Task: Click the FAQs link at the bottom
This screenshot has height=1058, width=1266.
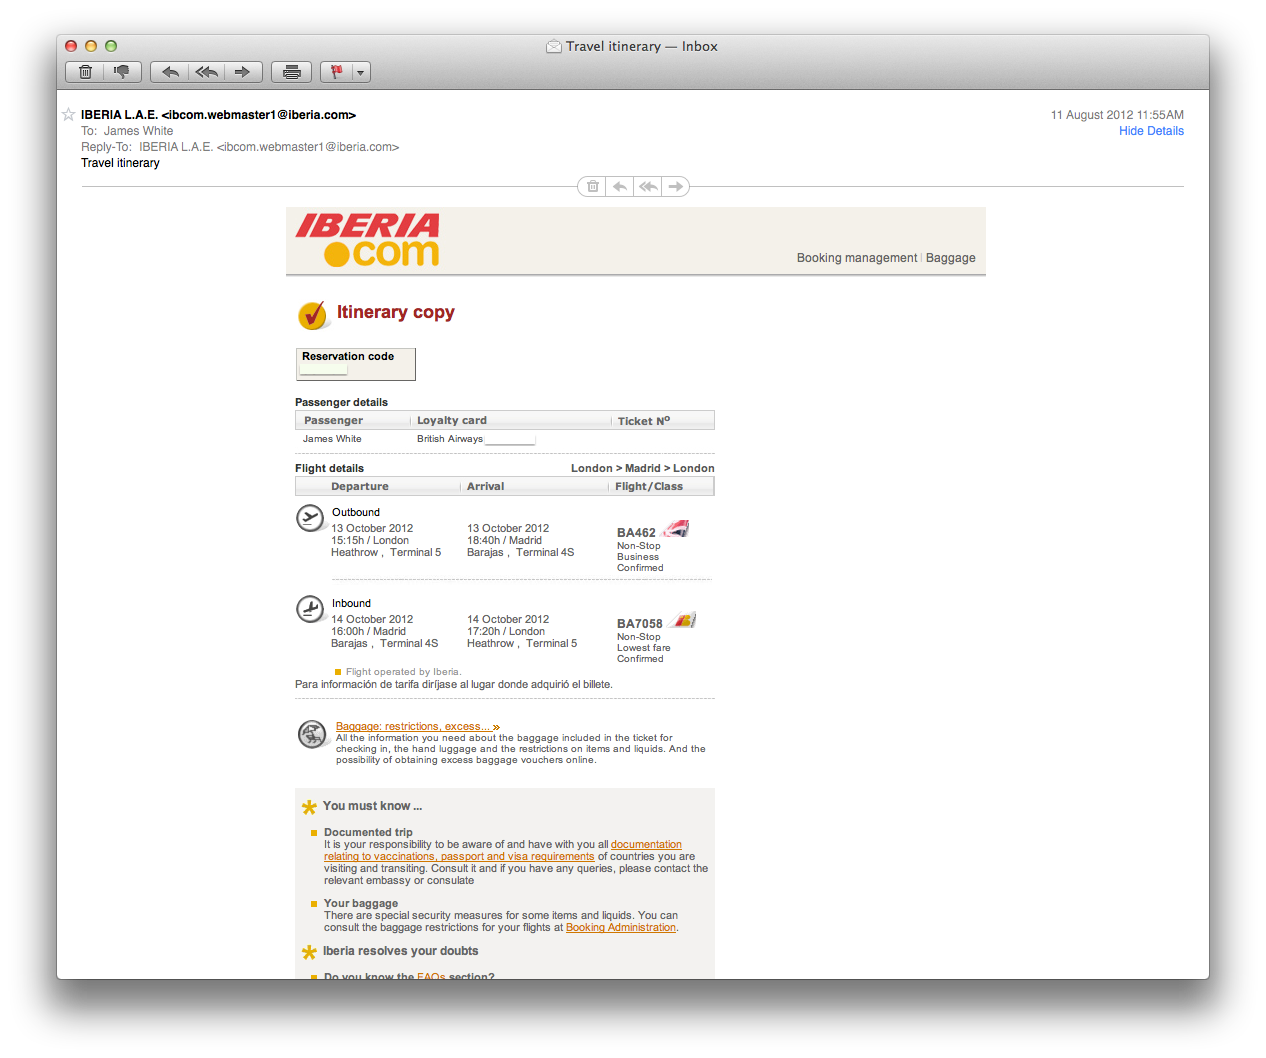Action: 431,975
